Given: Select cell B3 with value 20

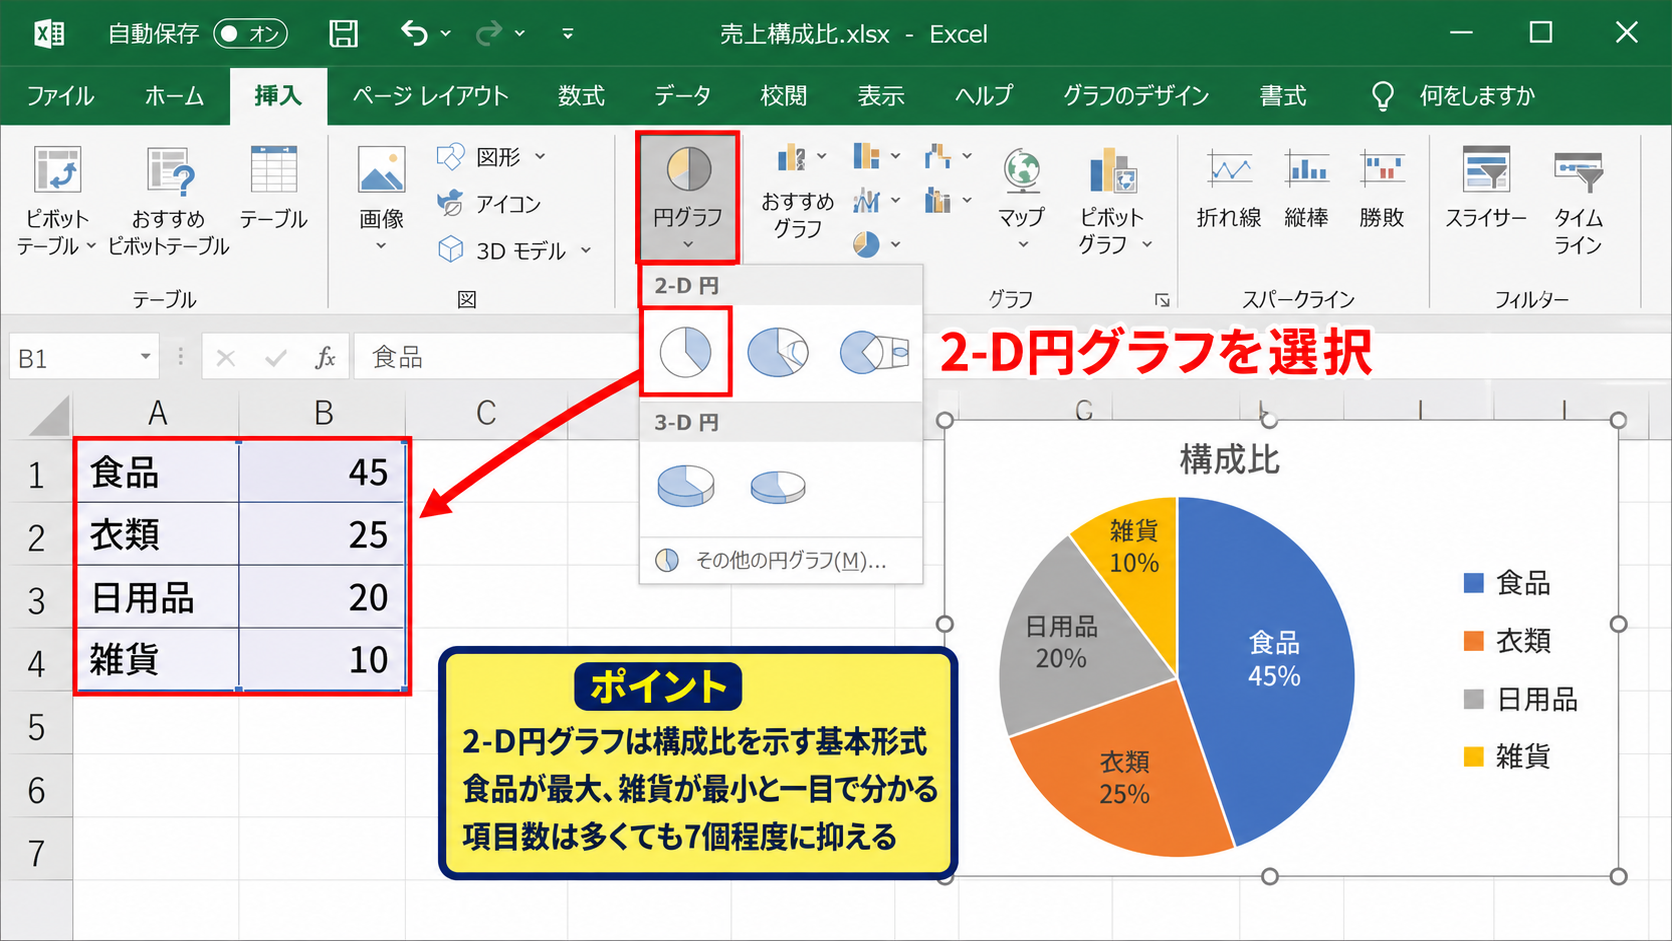Looking at the screenshot, I should [x=322, y=597].
